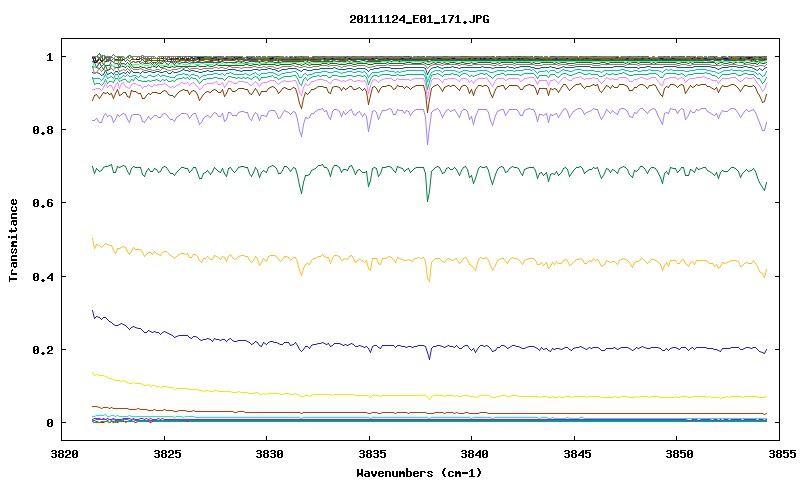
Task: Click x-axis tick label 3850
Action: [680, 454]
